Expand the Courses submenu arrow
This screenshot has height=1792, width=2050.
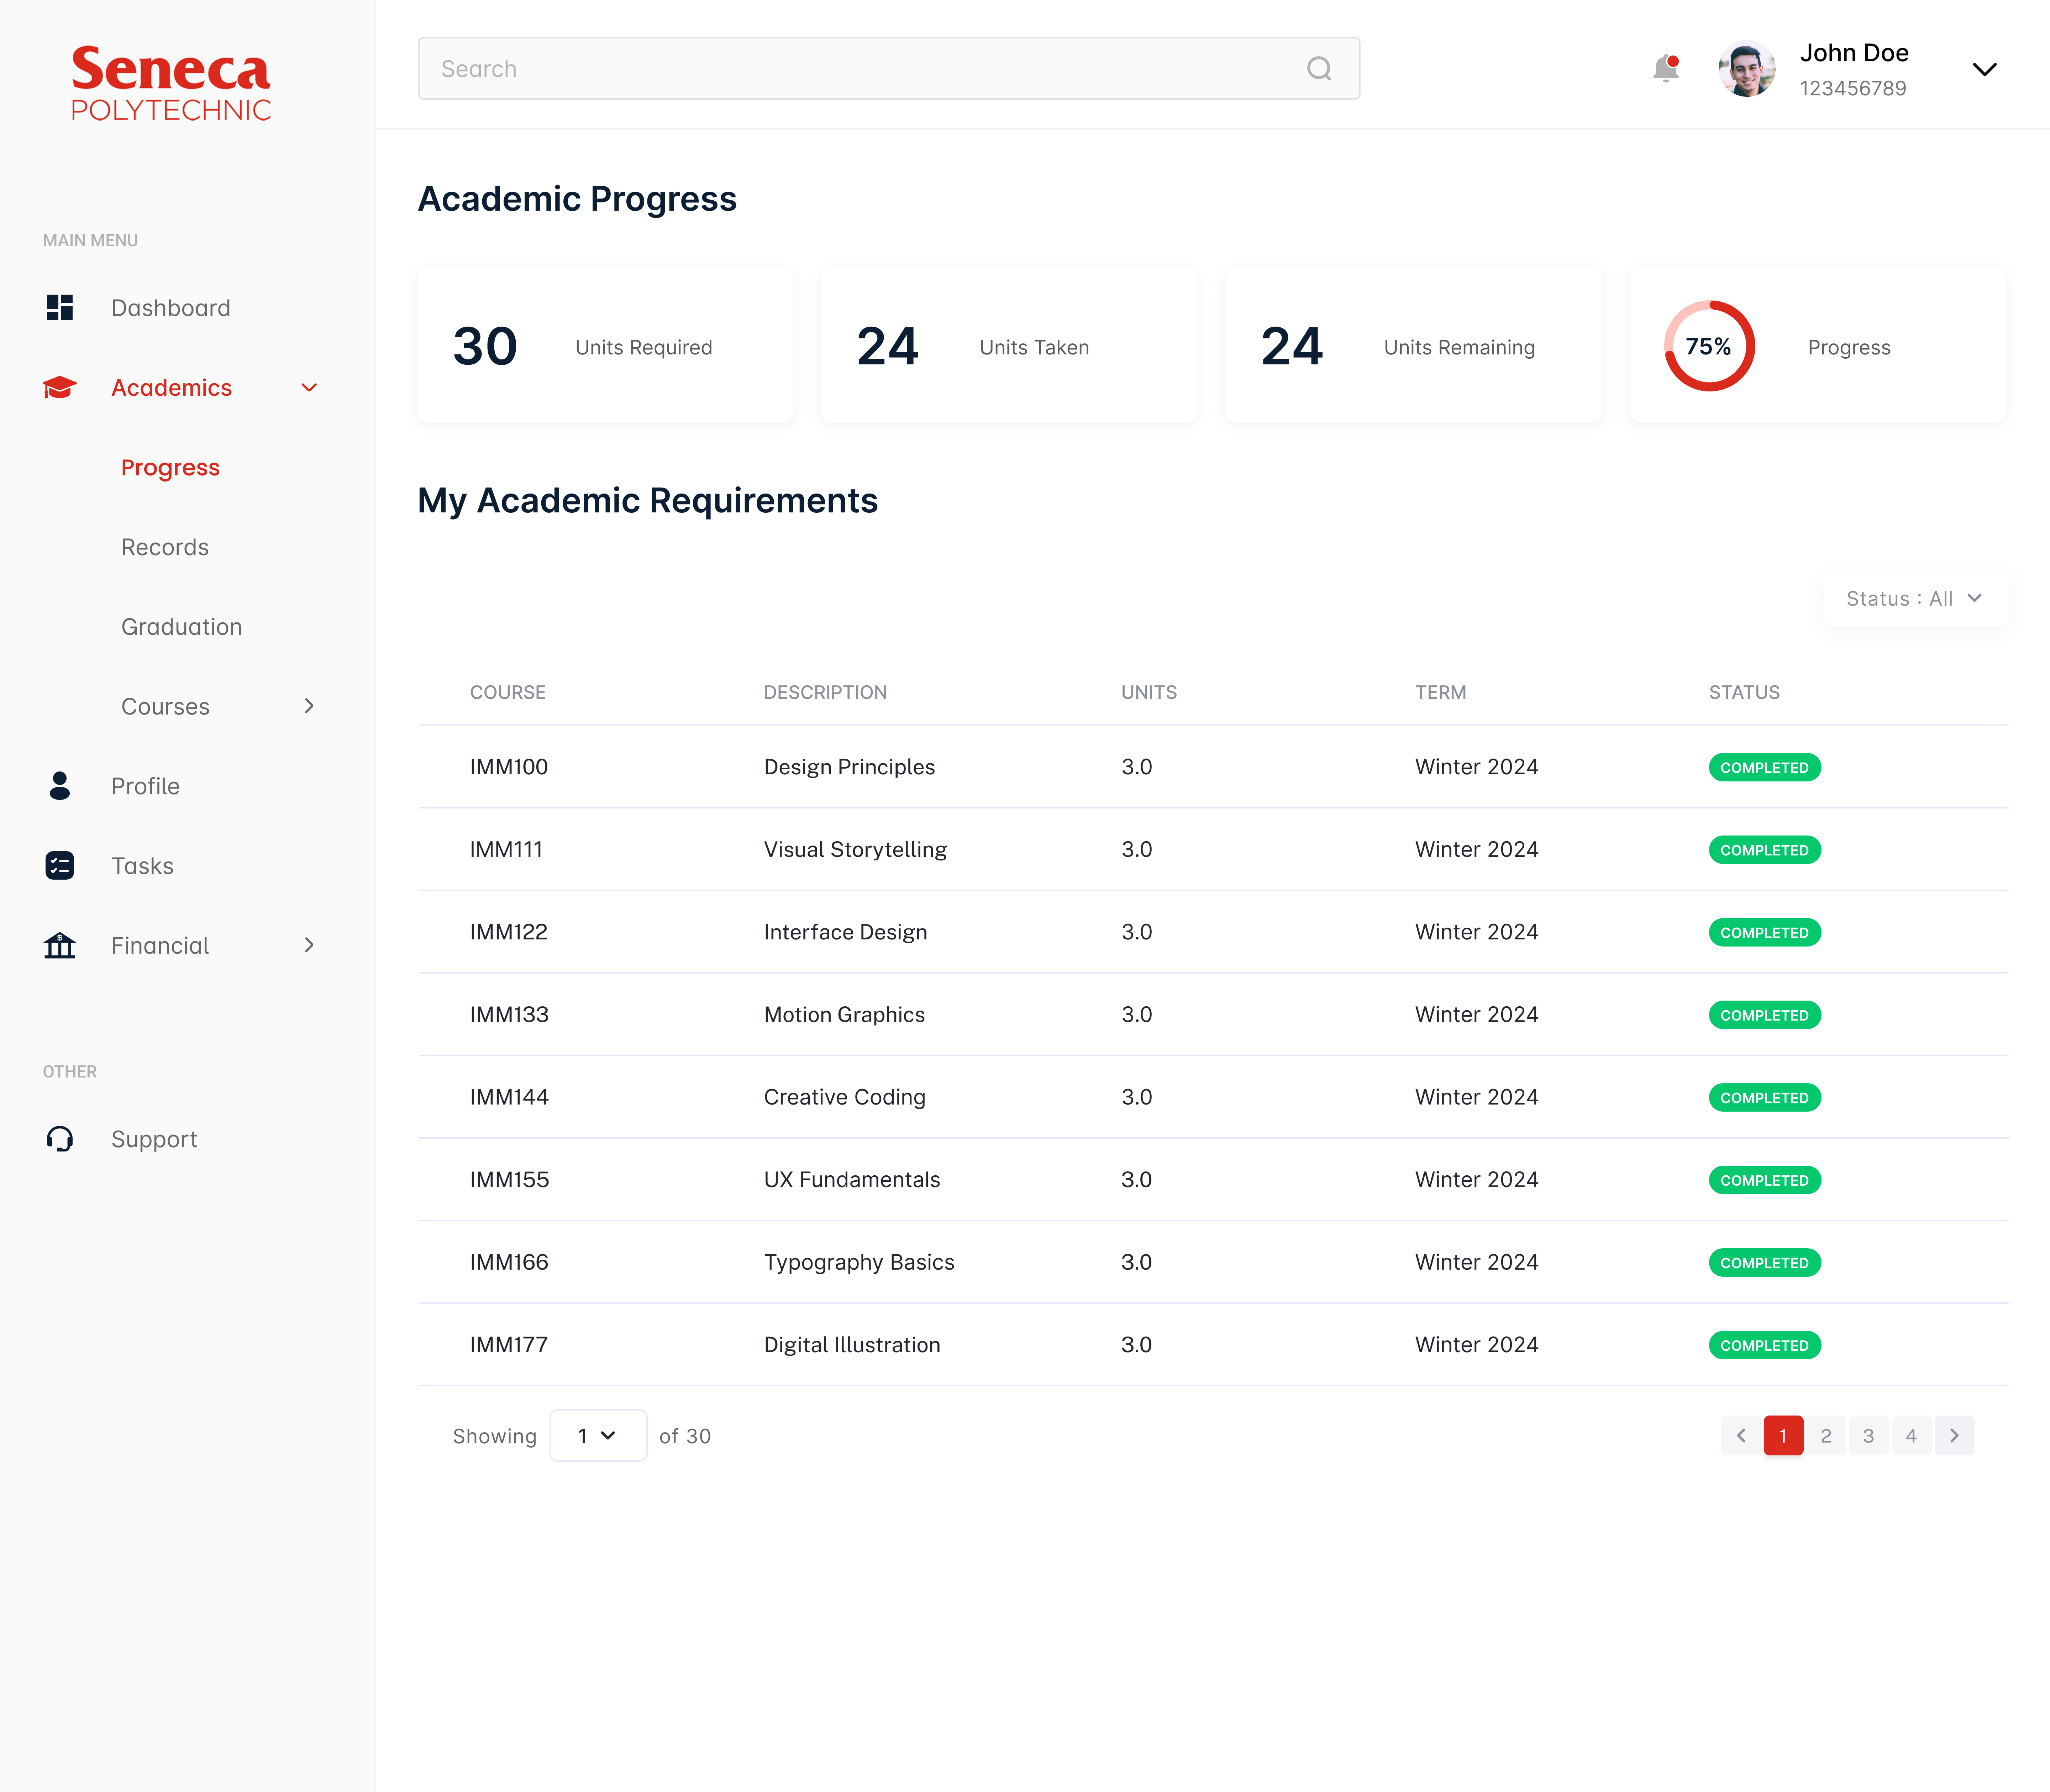309,706
